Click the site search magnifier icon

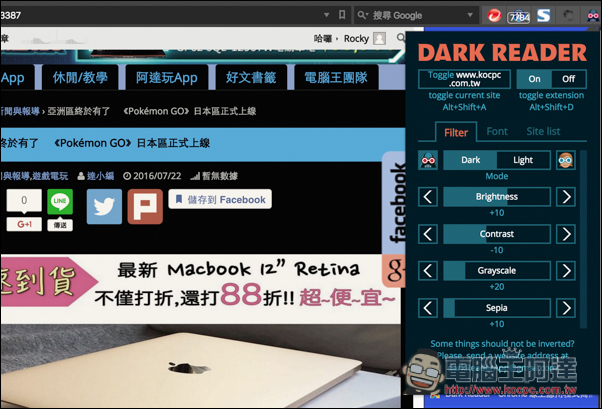pos(400,38)
